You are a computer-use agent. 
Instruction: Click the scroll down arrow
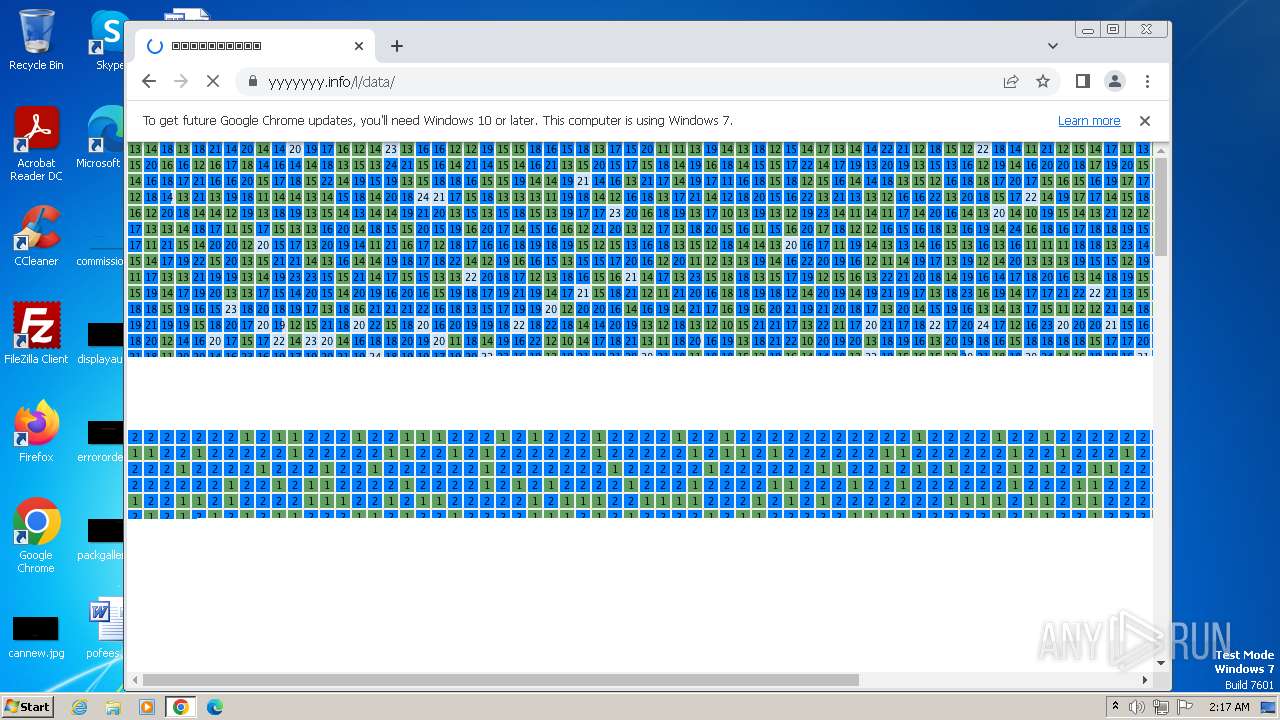pos(1160,663)
